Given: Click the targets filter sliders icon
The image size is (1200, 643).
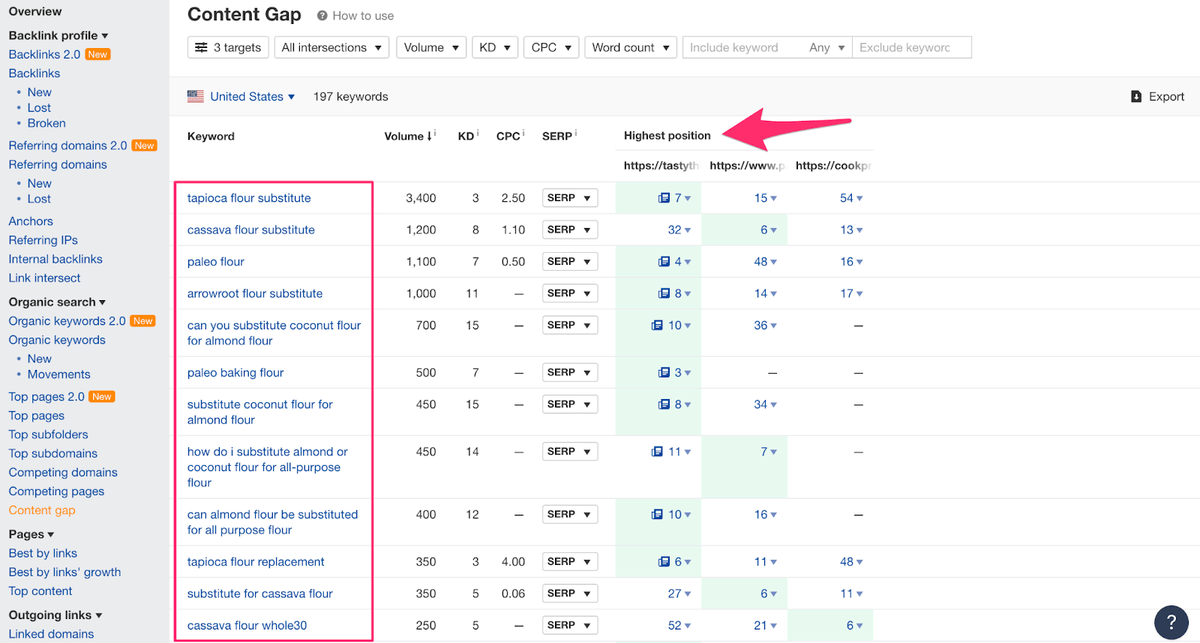Looking at the screenshot, I should pyautogui.click(x=201, y=47).
